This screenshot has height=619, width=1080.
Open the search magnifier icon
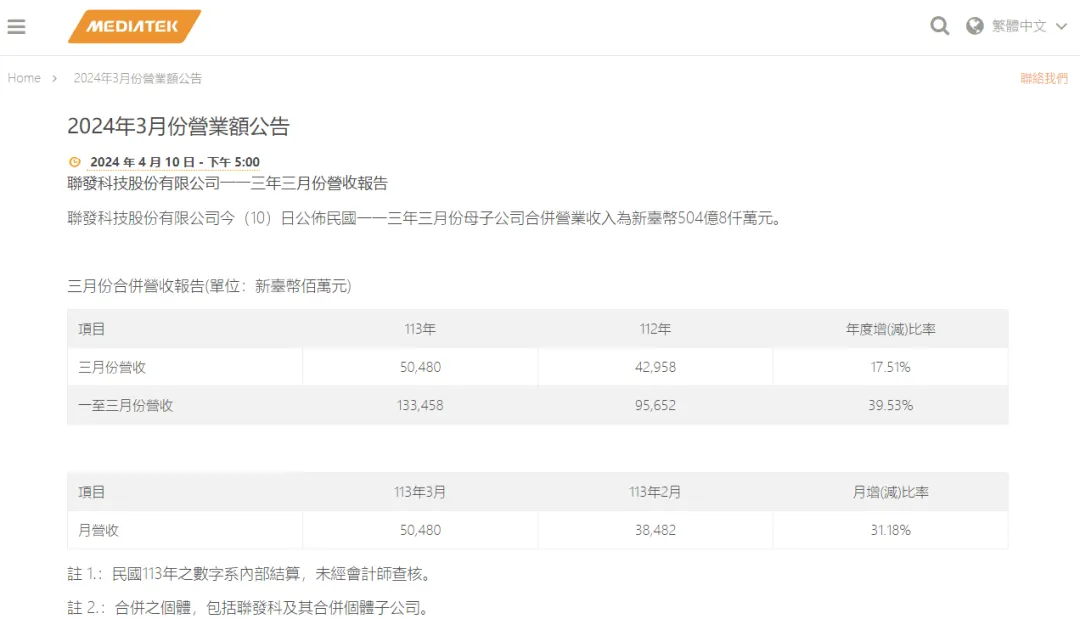coord(939,26)
